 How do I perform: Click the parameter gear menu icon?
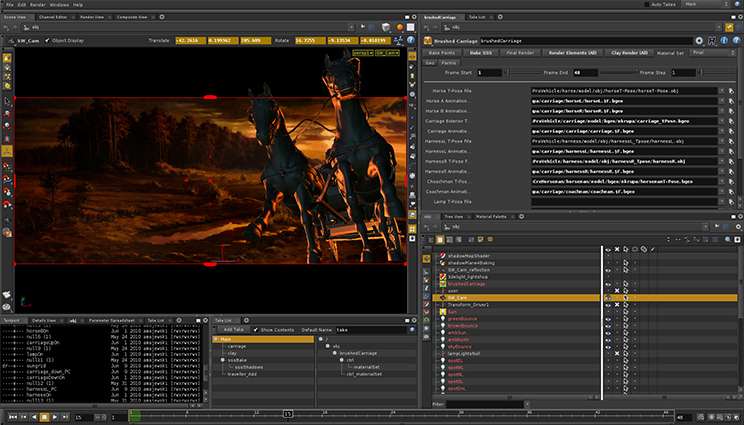[699, 41]
